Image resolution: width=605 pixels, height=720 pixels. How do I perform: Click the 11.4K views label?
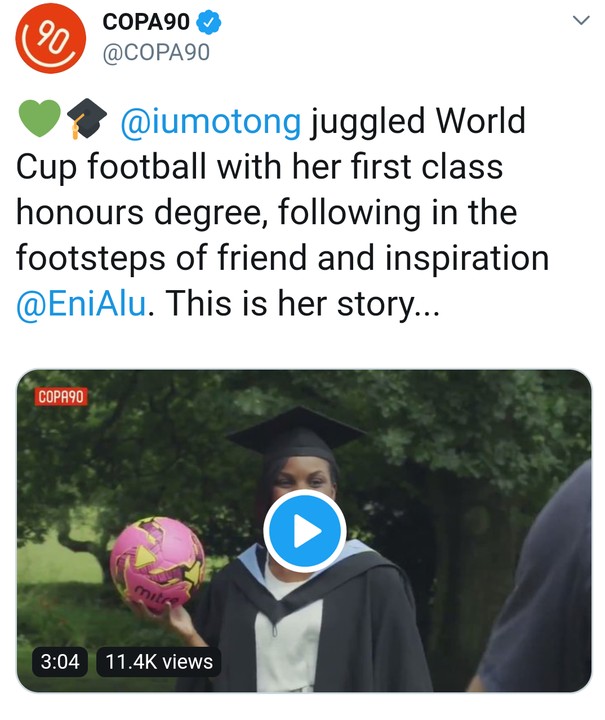point(159,662)
